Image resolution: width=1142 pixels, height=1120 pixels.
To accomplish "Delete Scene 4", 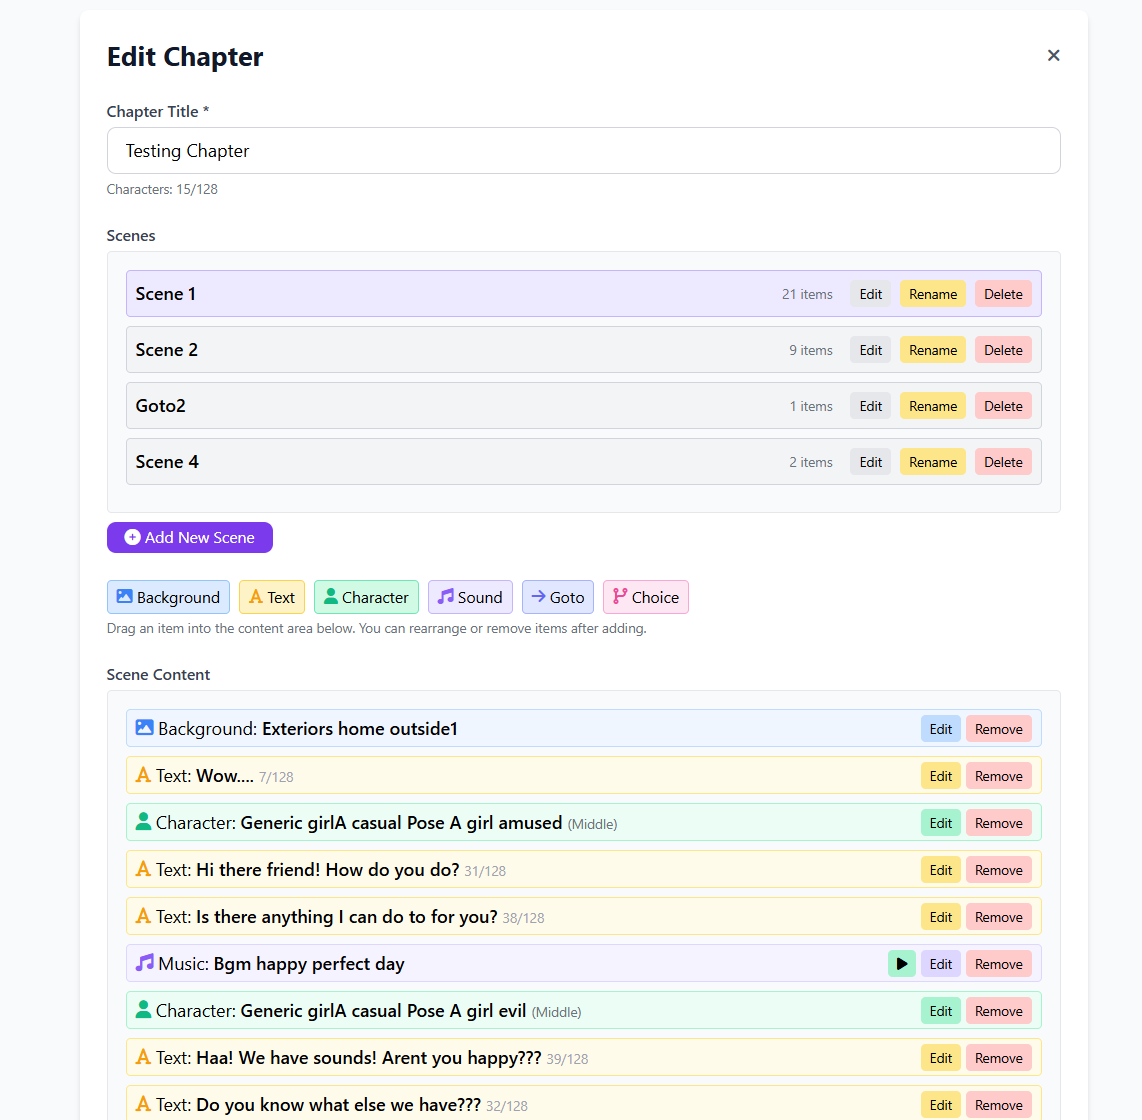I will tap(1003, 462).
